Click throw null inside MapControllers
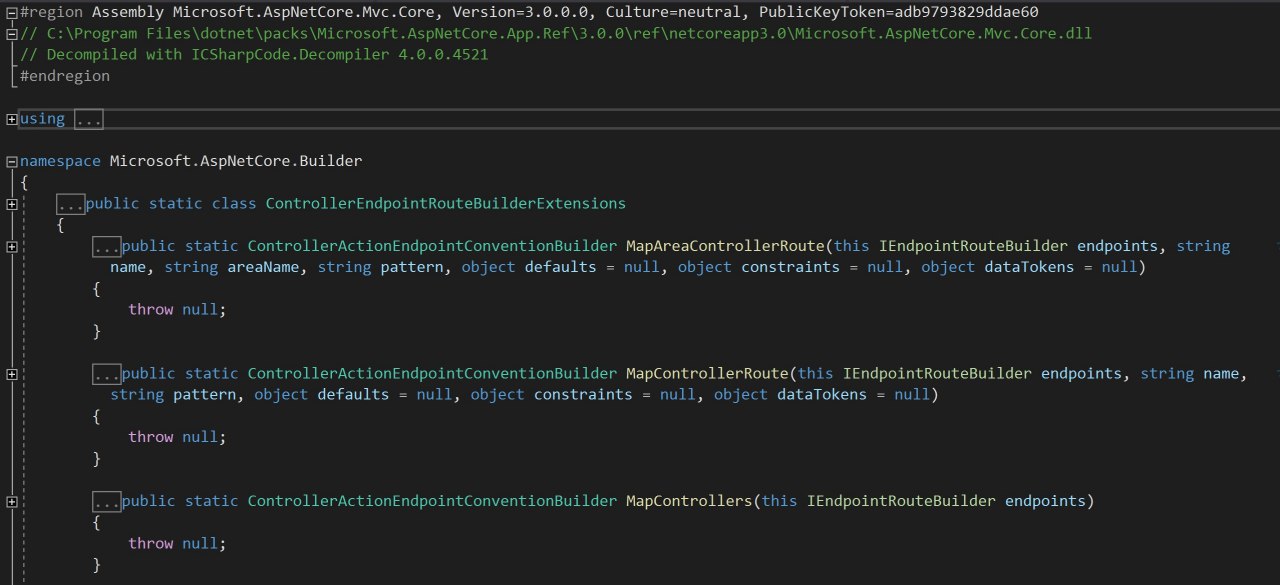The image size is (1280, 585). tap(177, 544)
